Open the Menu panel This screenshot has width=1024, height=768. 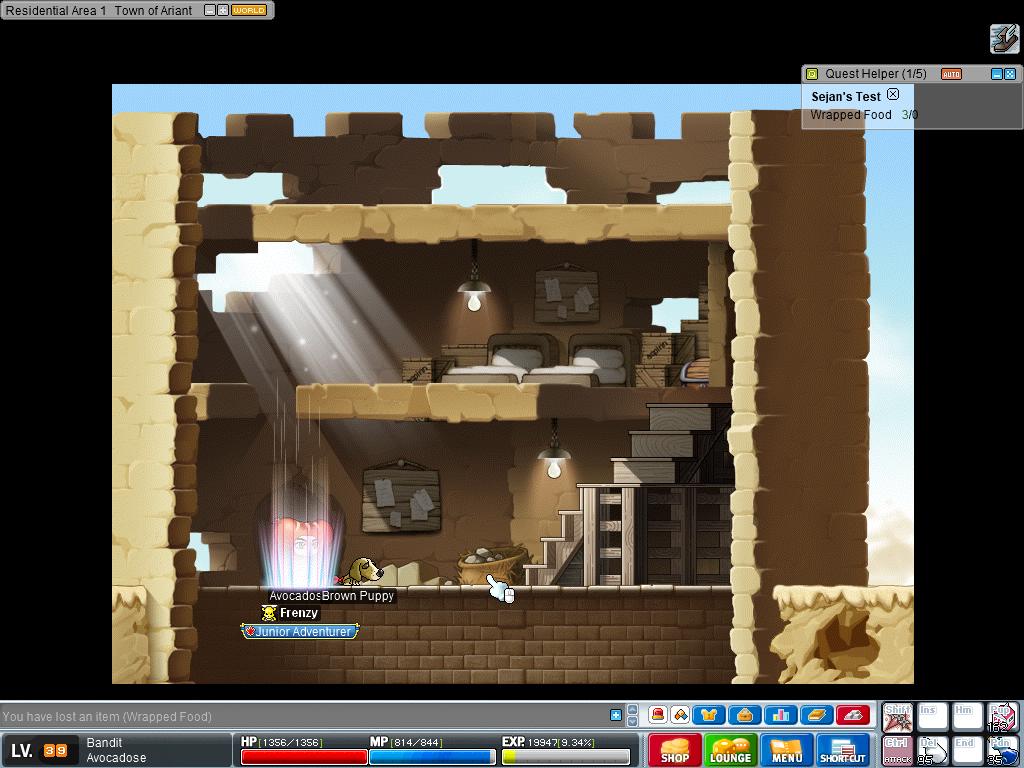pyautogui.click(x=787, y=750)
